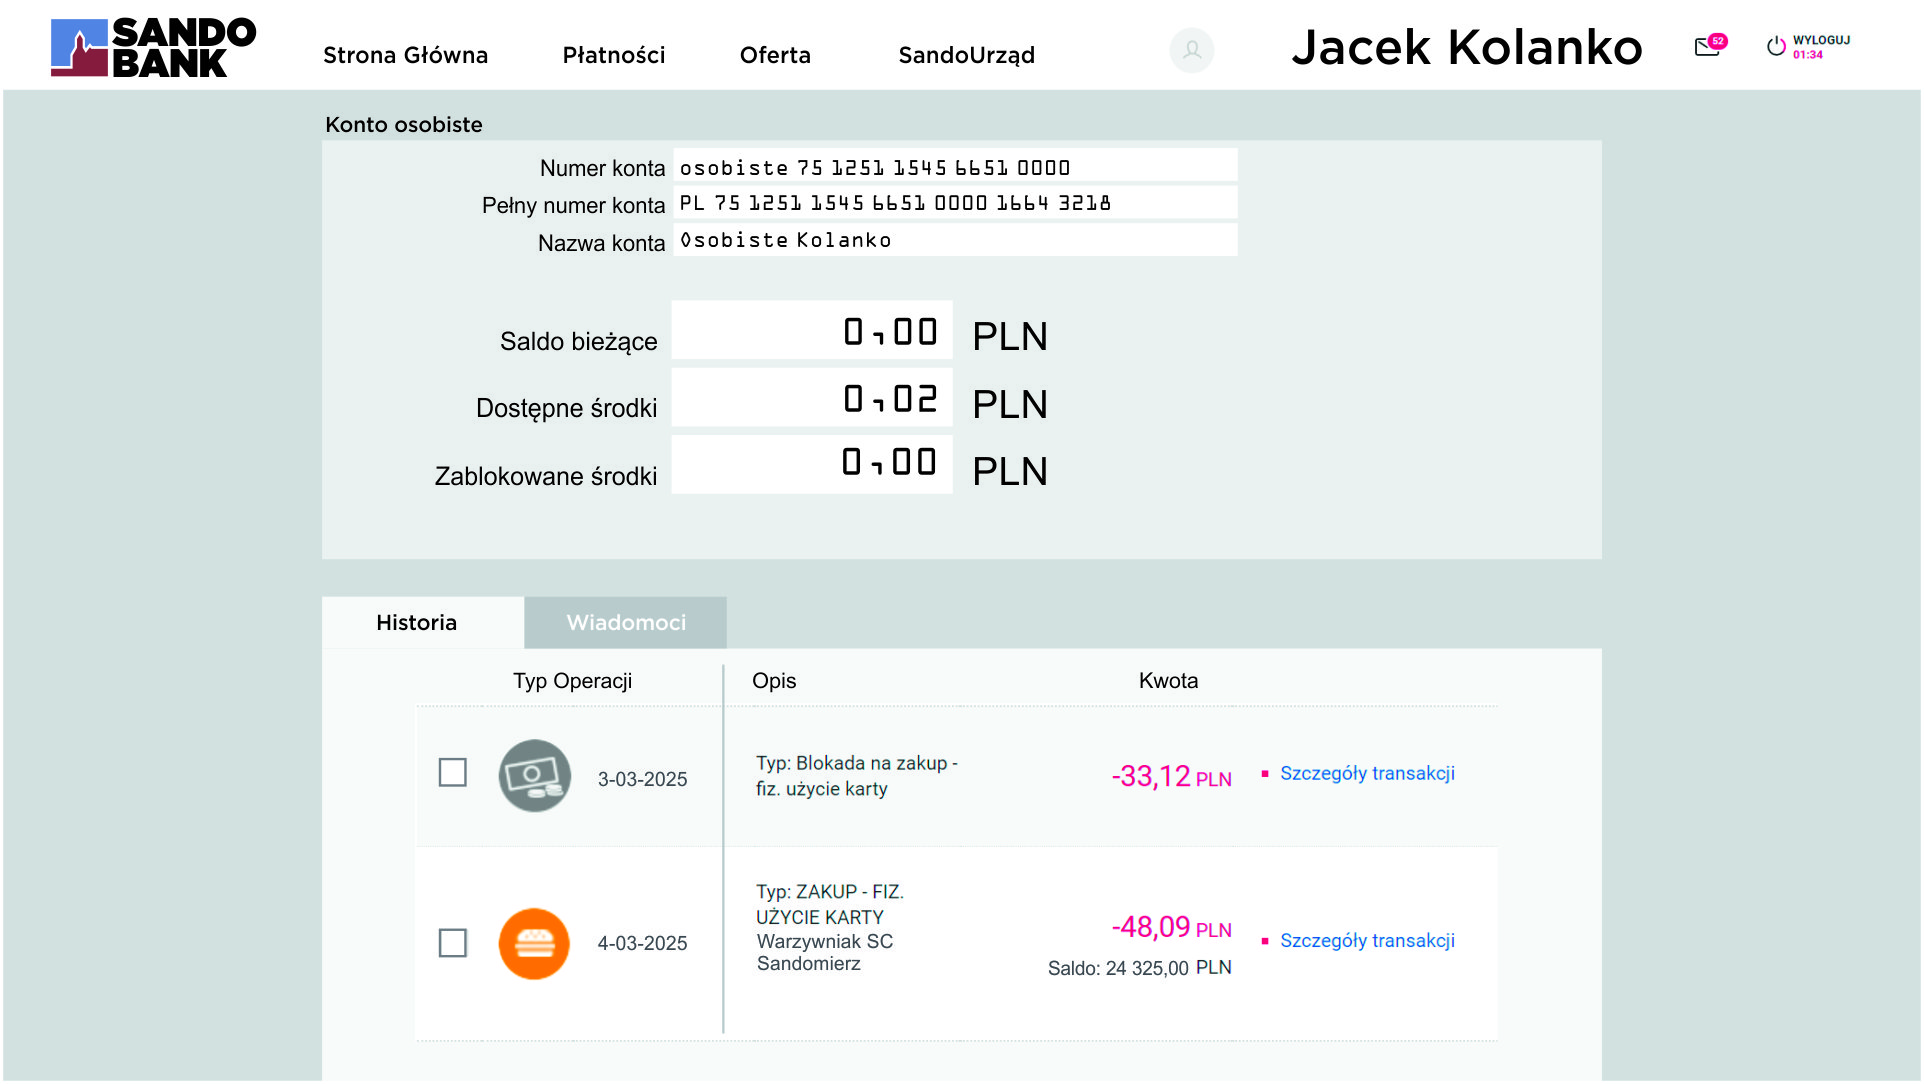The width and height of the screenshot is (1924, 1084).
Task: Click the grey cash blockade transaction icon
Action: (x=534, y=775)
